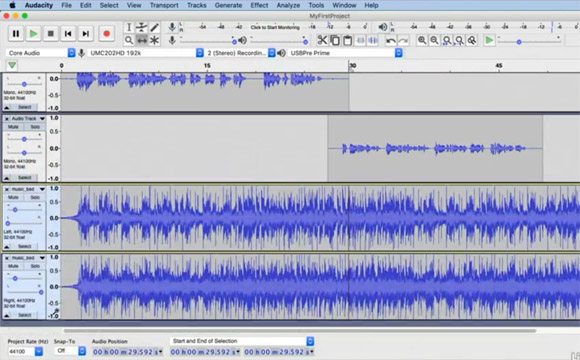Viewport: 580px width, 360px height.
Task: Click the Undo arrow icon
Action: tap(391, 40)
